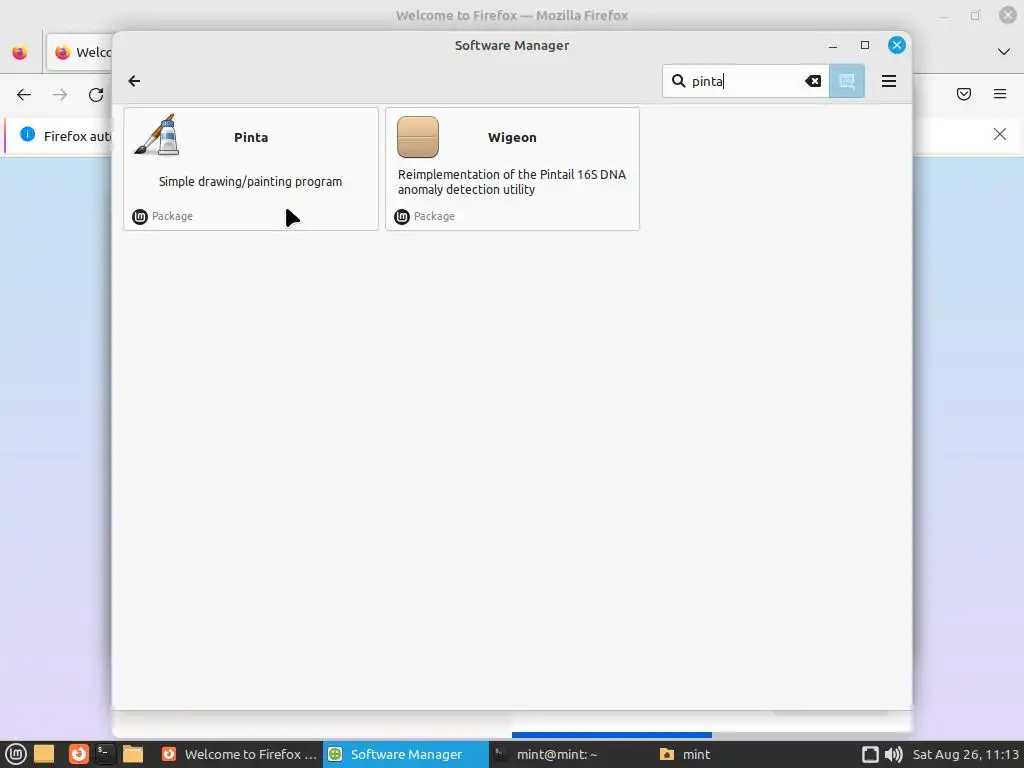Toggle search in package descriptions button
This screenshot has width=1024, height=768.
click(x=847, y=81)
